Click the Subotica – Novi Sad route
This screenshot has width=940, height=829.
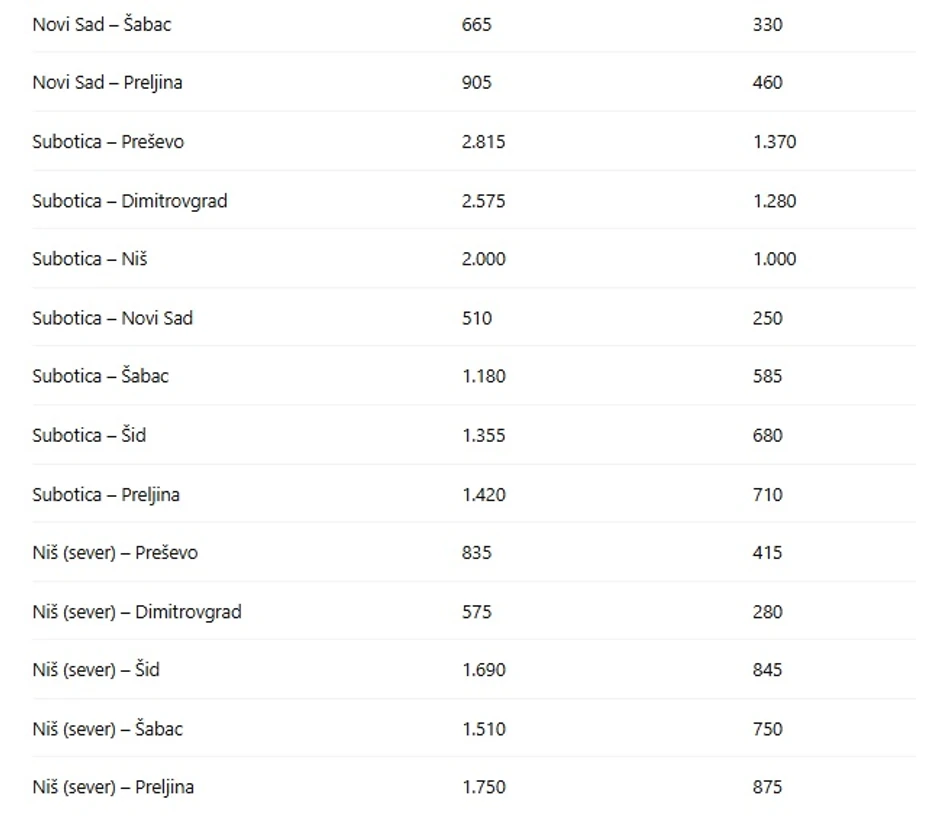click(112, 318)
